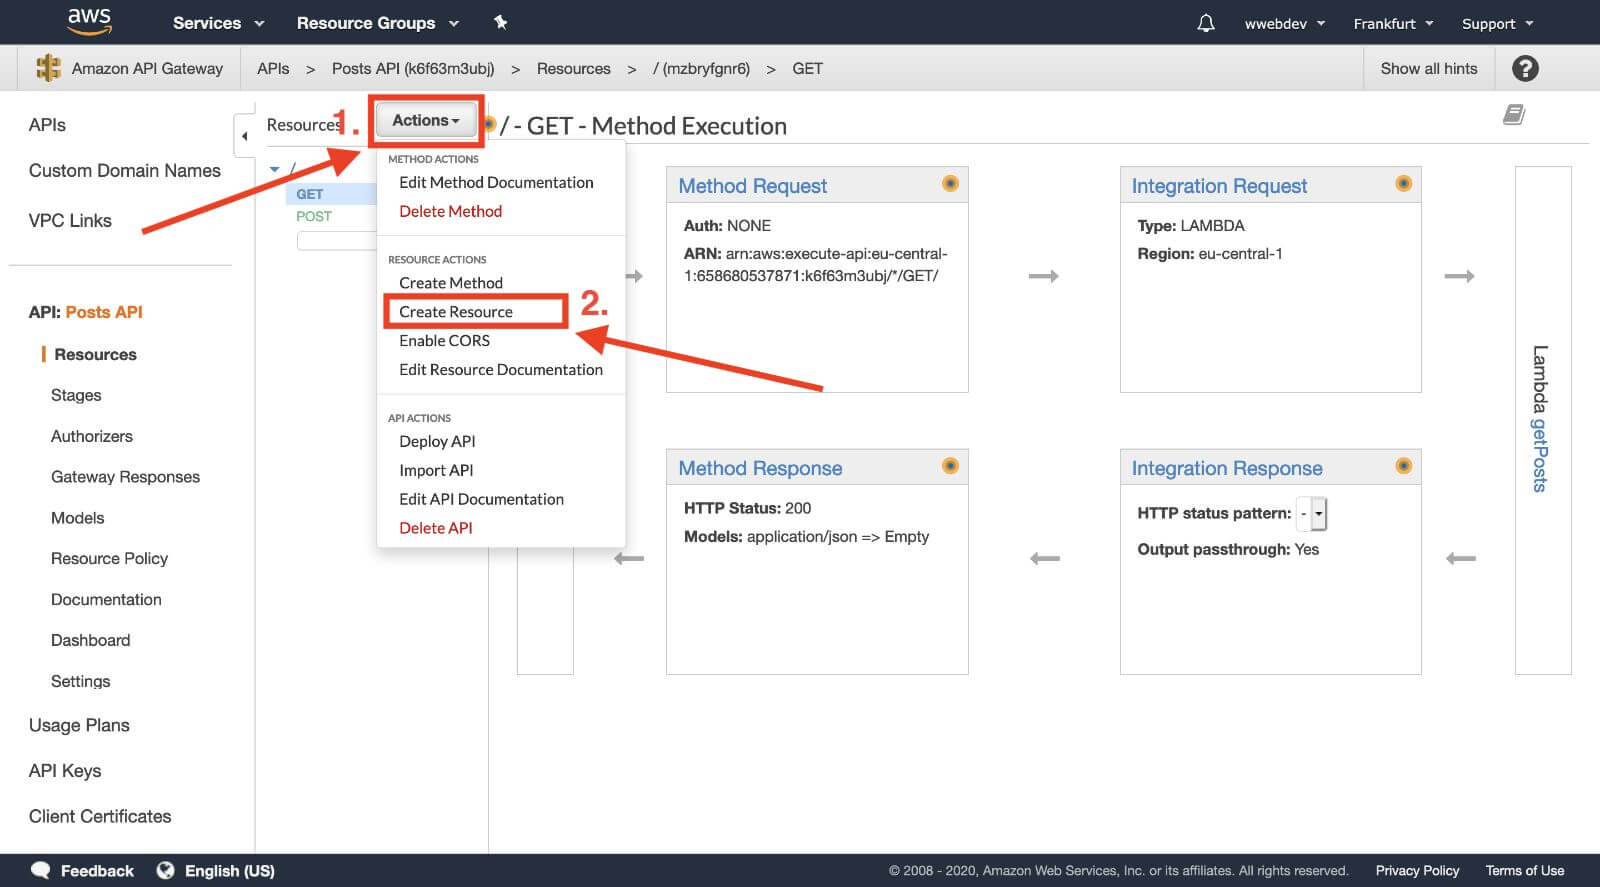Open APIs in sidebar
This screenshot has width=1600, height=887.
[x=47, y=125]
